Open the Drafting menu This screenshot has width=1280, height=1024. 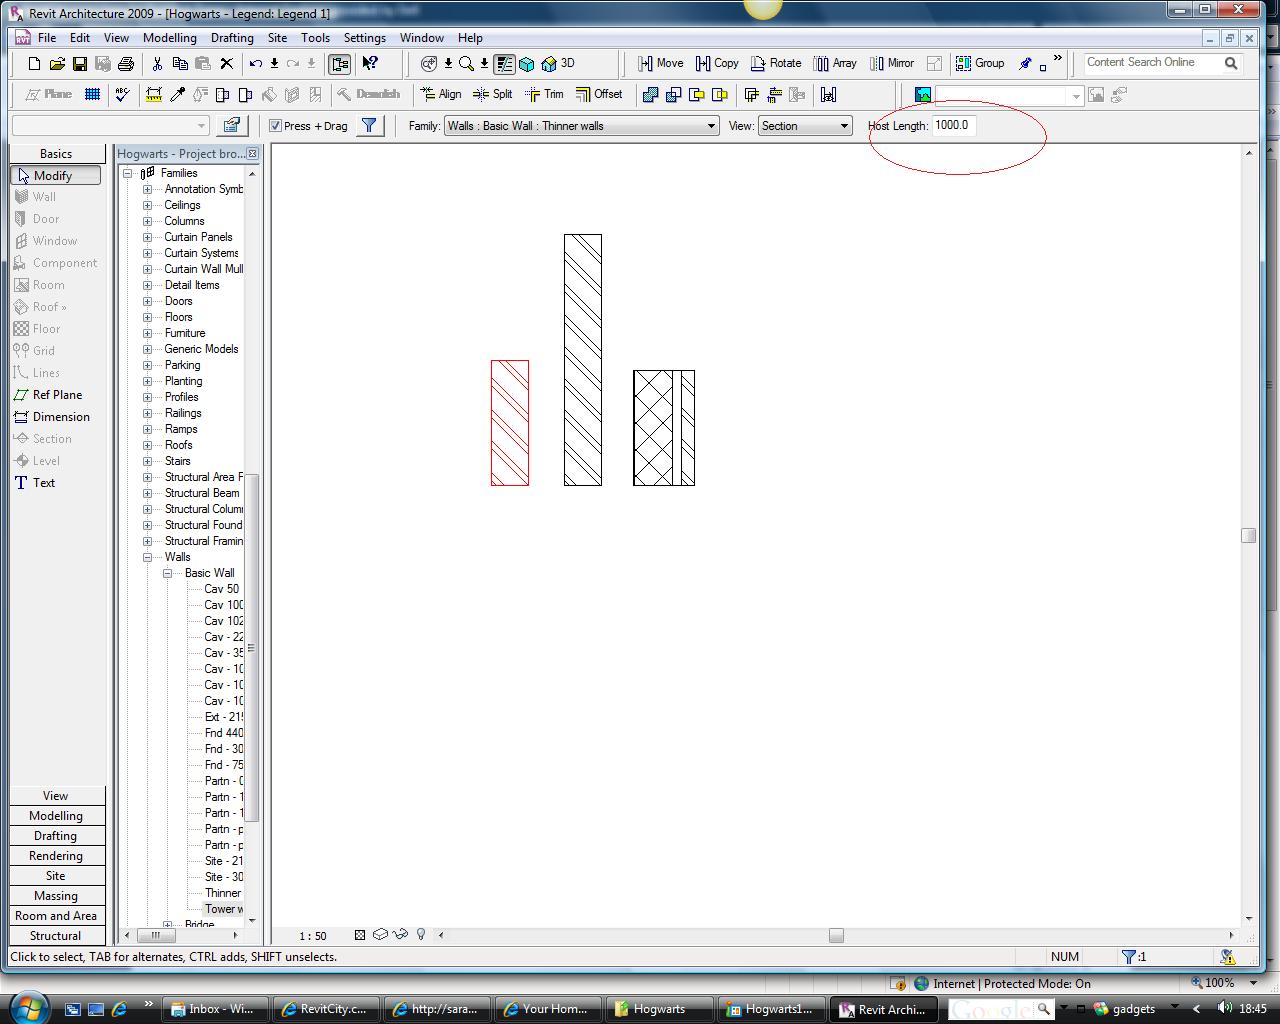pyautogui.click(x=232, y=38)
